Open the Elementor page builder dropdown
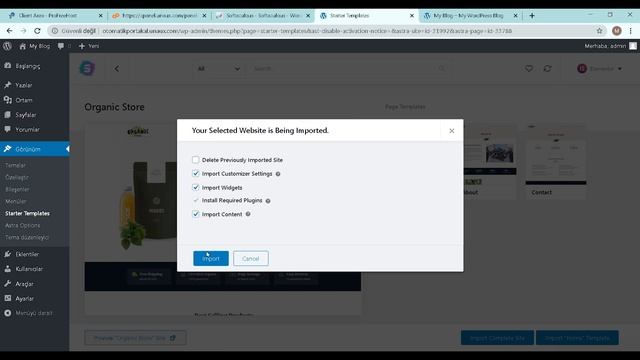Image resolution: width=640 pixels, height=360 pixels. tap(599, 69)
